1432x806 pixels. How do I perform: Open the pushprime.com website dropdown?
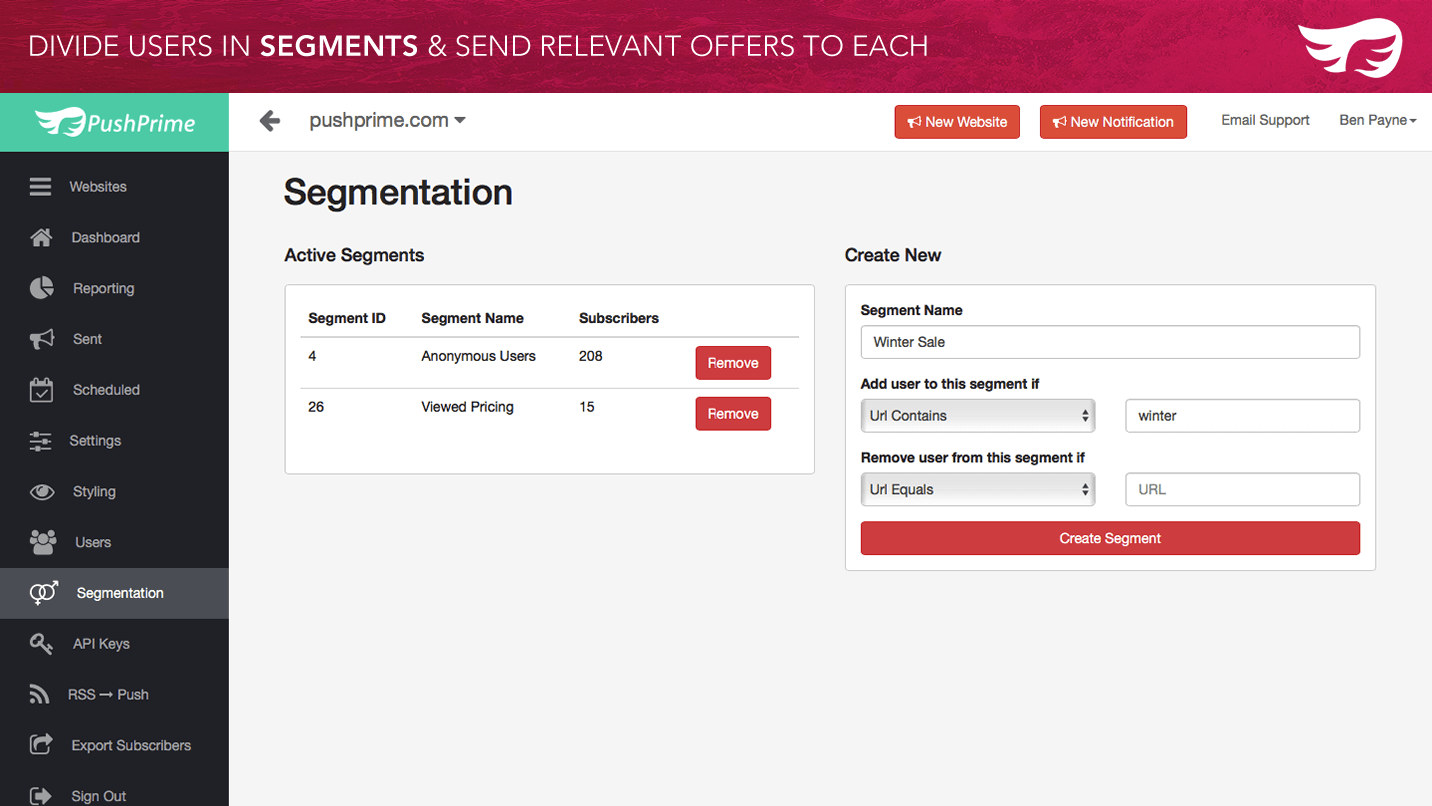(x=387, y=121)
